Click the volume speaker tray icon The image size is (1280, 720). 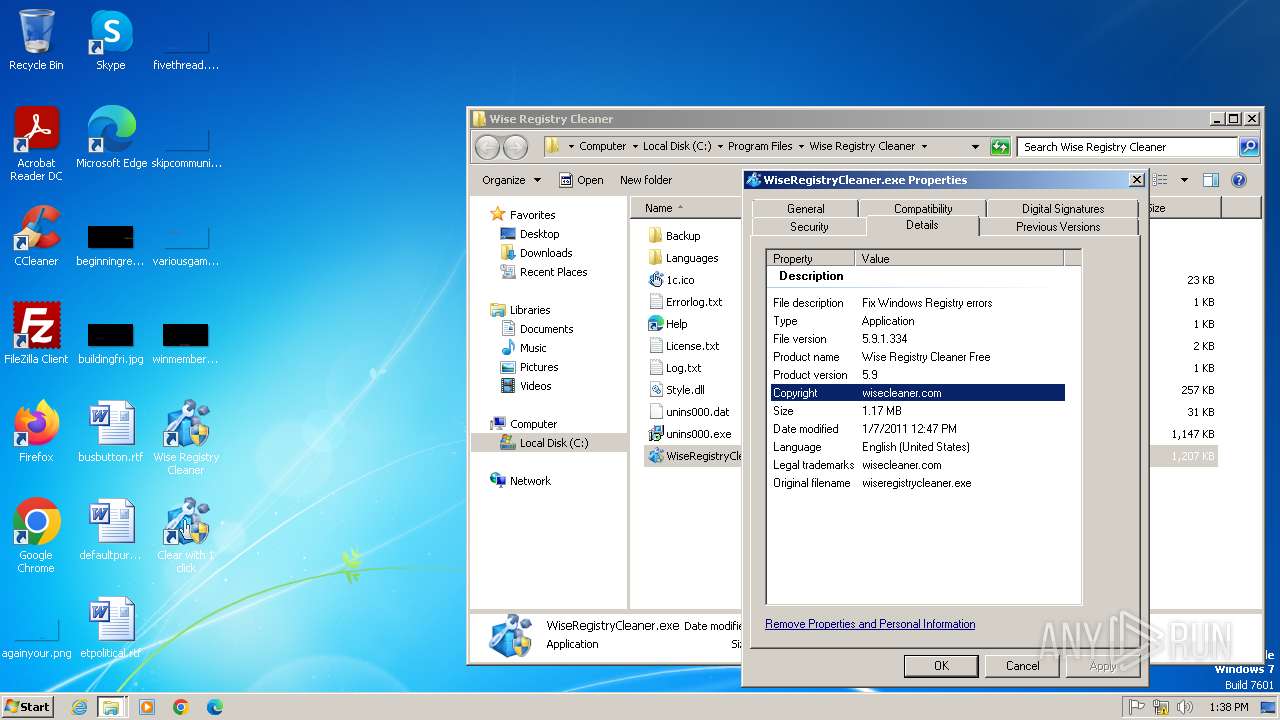click(x=1185, y=707)
